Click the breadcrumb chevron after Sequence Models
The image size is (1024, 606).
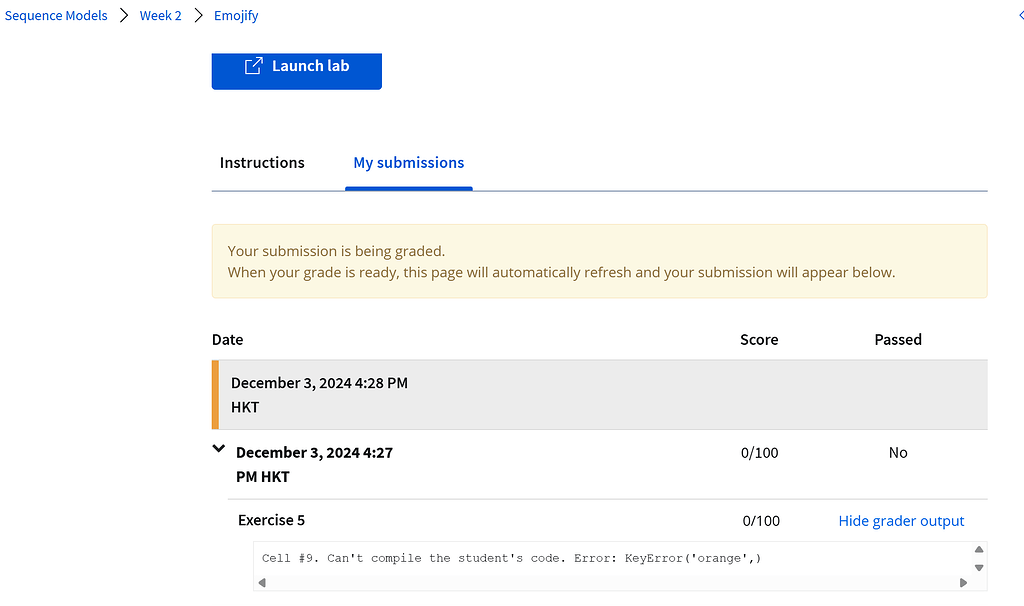click(x=124, y=16)
